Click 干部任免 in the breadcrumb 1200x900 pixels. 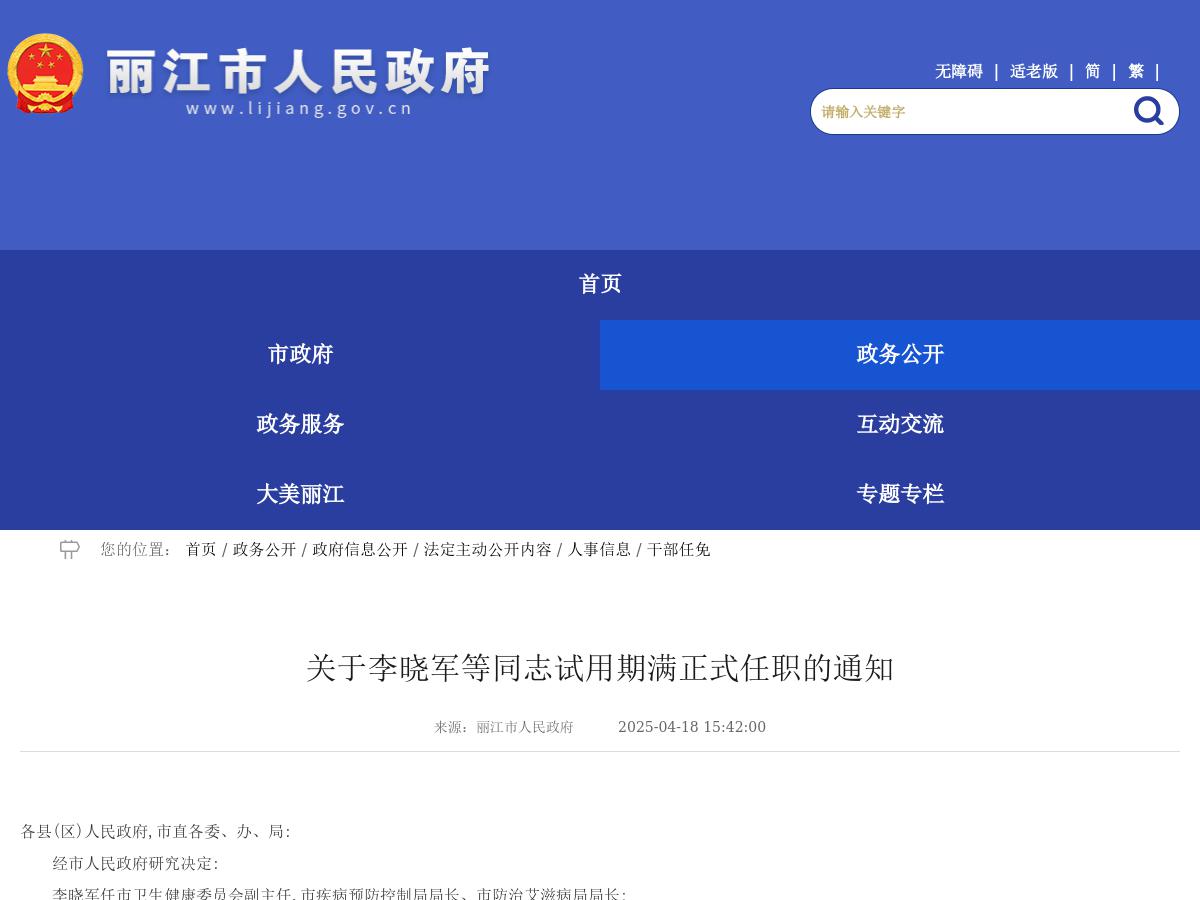tap(680, 549)
